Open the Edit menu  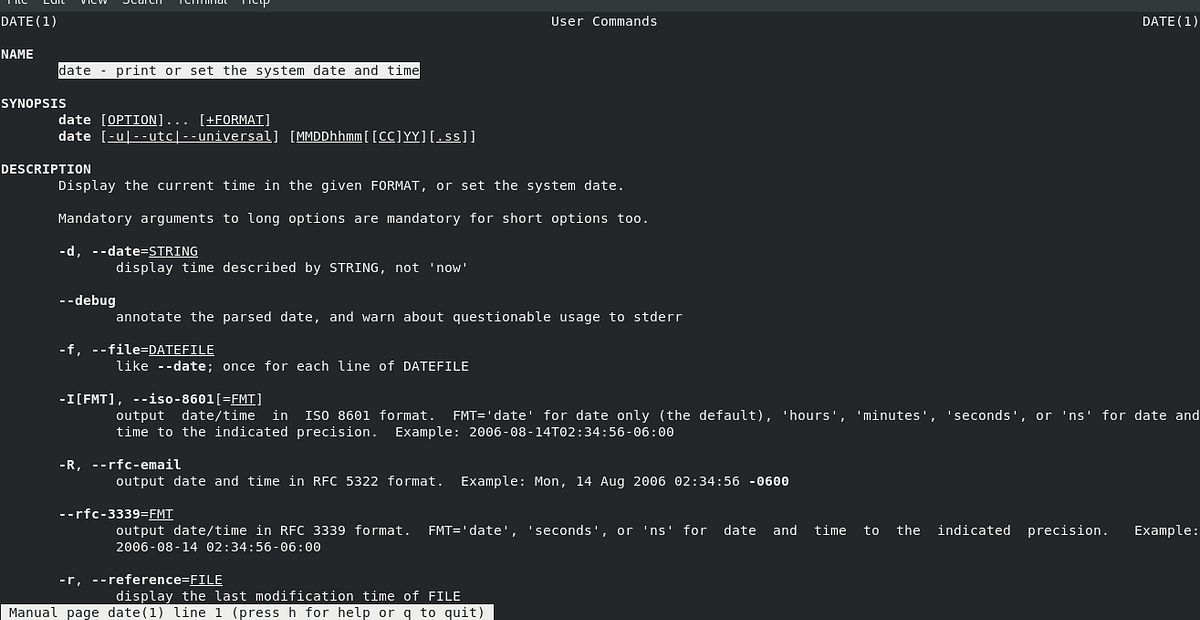tap(54, 3)
